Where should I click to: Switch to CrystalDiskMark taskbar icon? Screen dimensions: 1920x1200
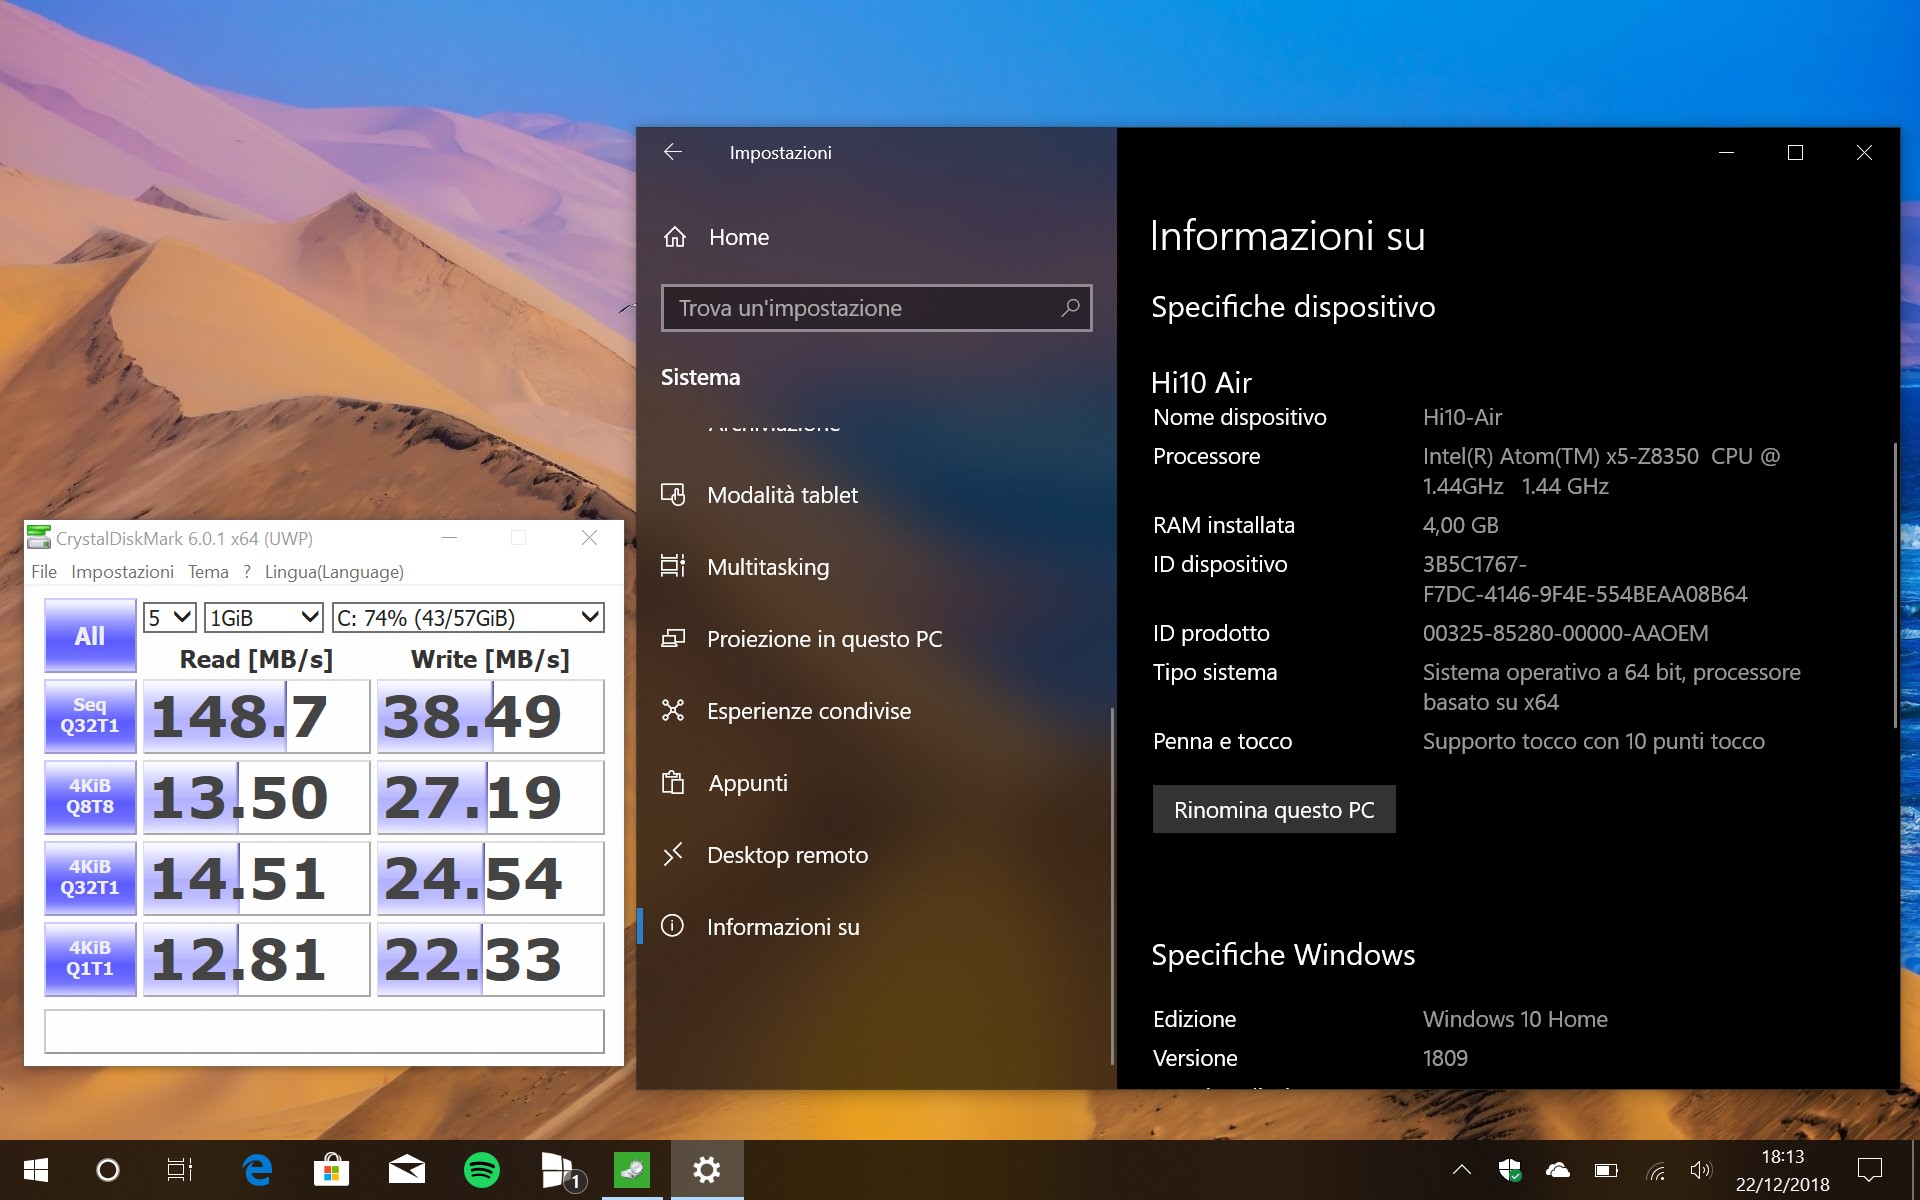632,1170
